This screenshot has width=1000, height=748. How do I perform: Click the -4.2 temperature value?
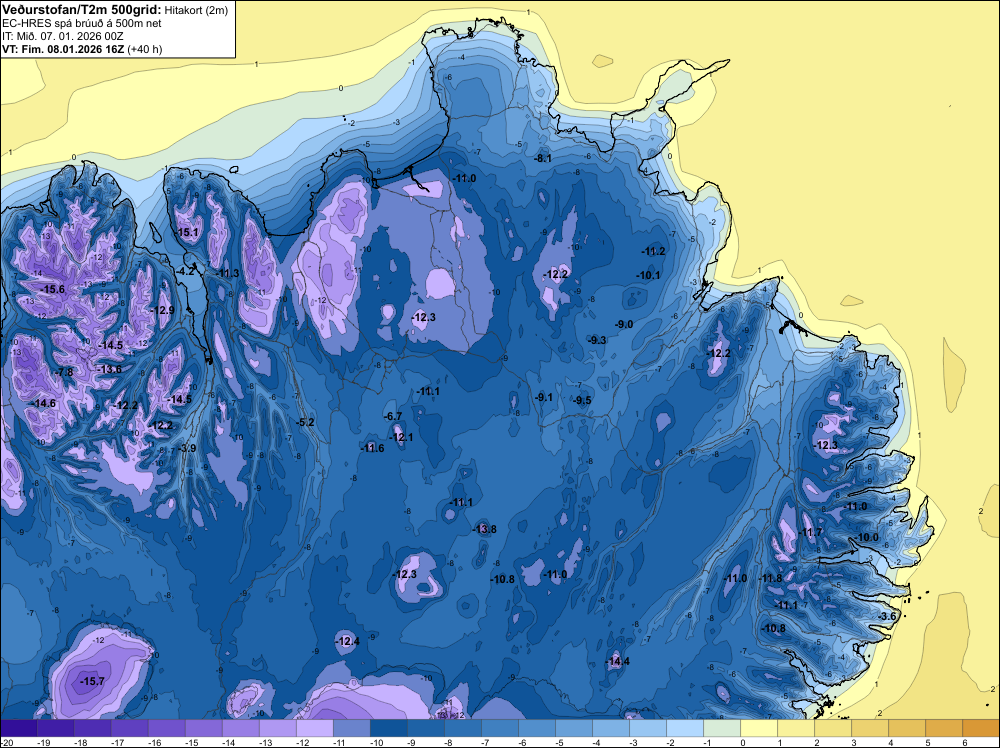tap(186, 271)
